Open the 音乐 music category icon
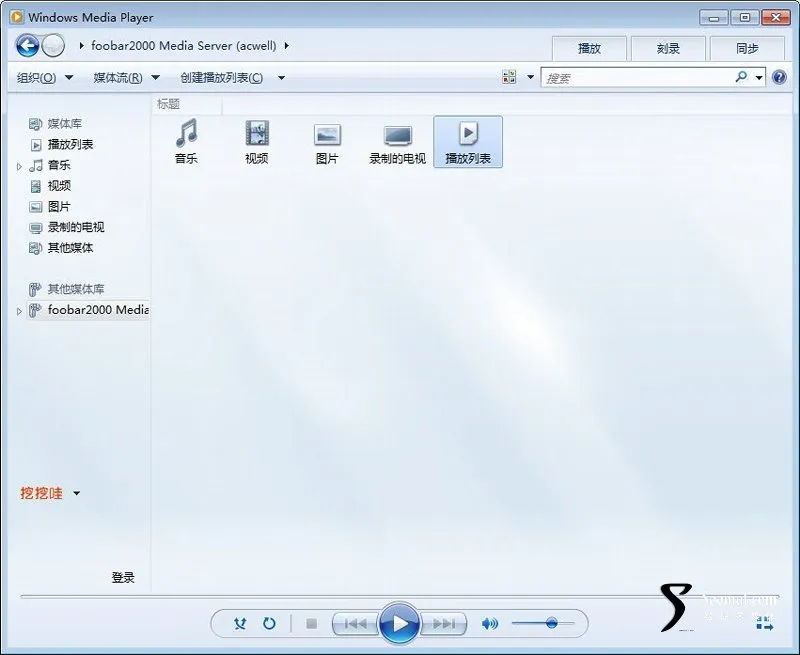The width and height of the screenshot is (800, 655). click(186, 141)
